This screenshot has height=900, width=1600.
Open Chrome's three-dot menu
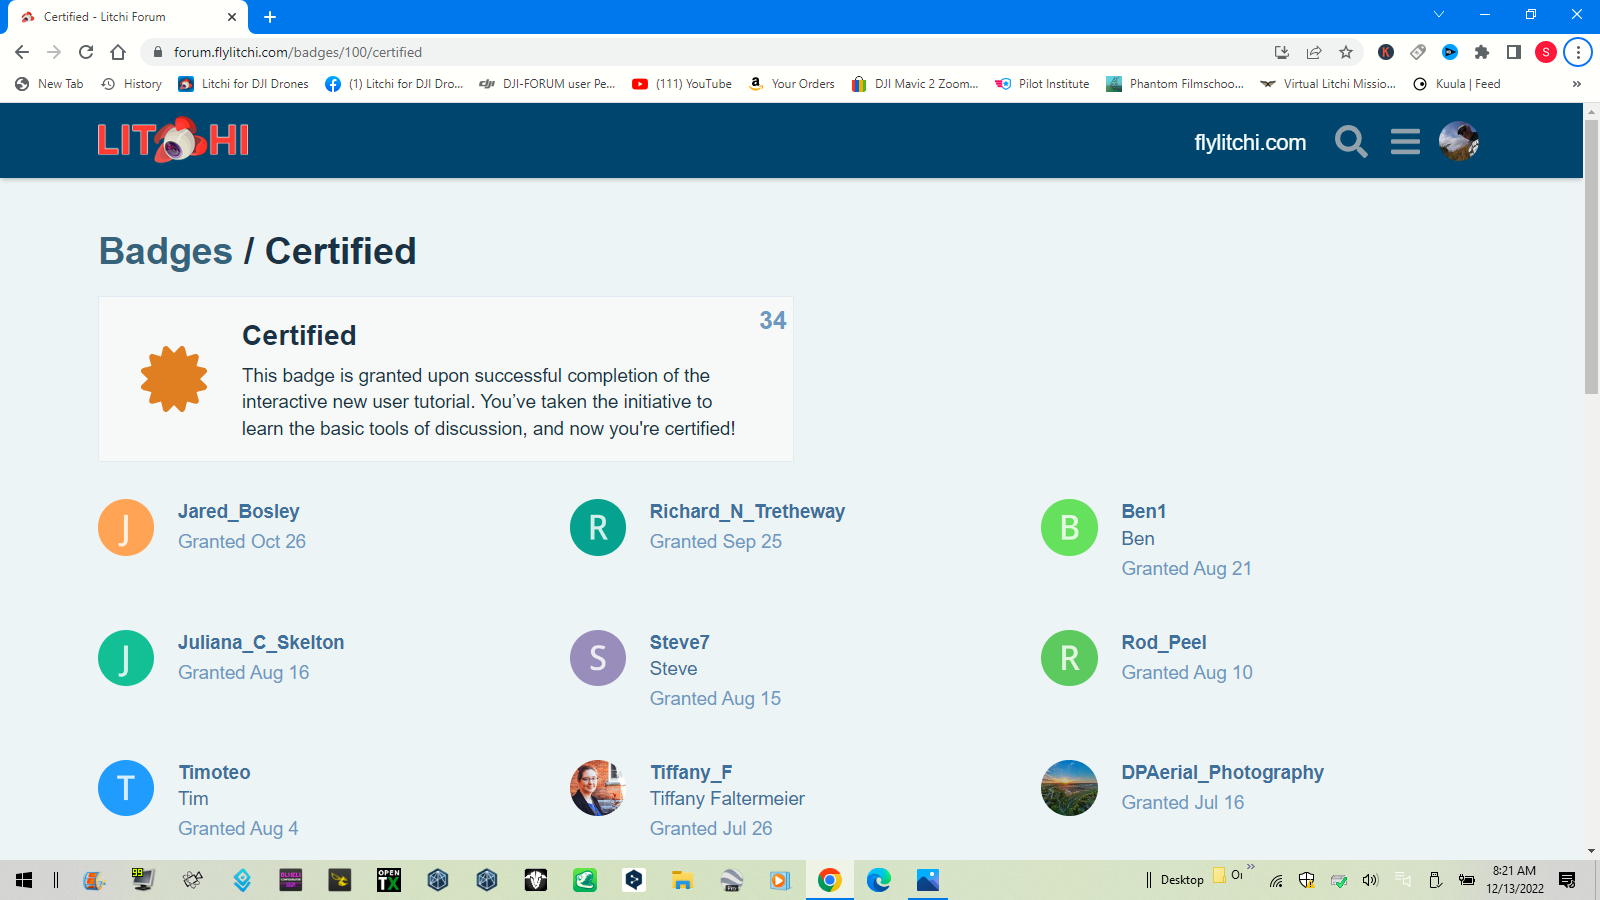tap(1578, 52)
